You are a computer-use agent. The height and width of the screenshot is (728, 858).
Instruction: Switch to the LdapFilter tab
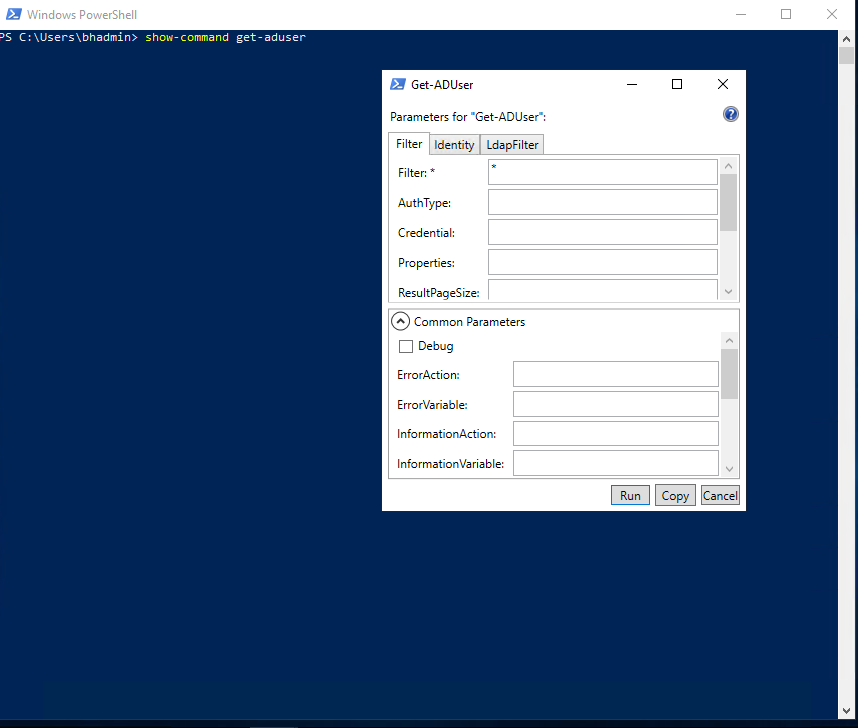tap(512, 145)
